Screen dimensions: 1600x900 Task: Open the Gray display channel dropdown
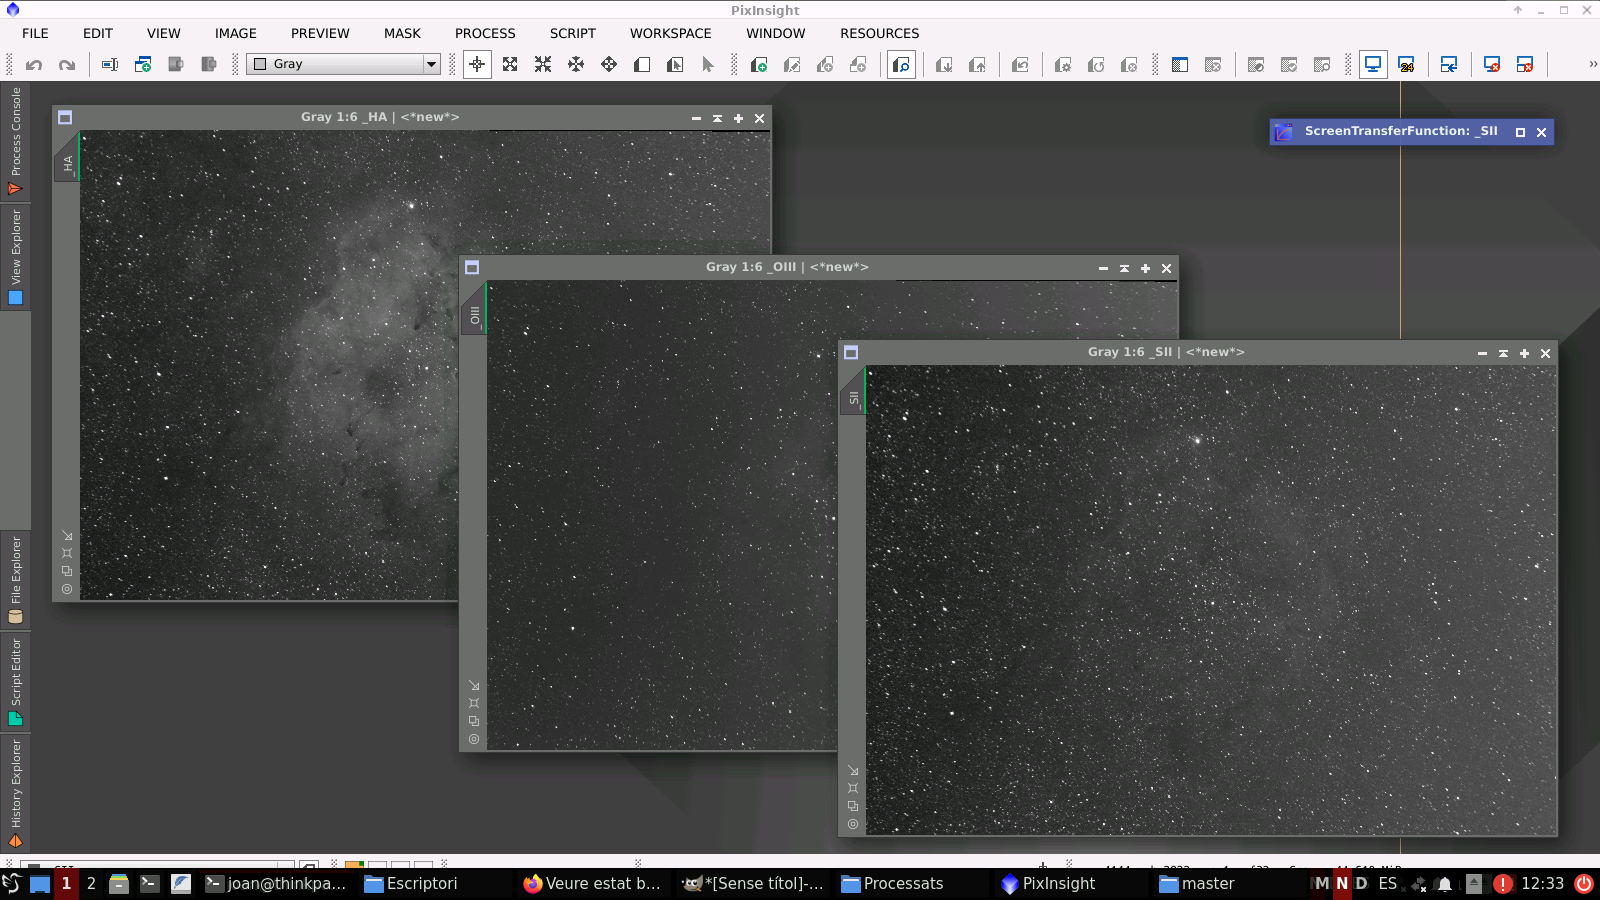pos(430,64)
